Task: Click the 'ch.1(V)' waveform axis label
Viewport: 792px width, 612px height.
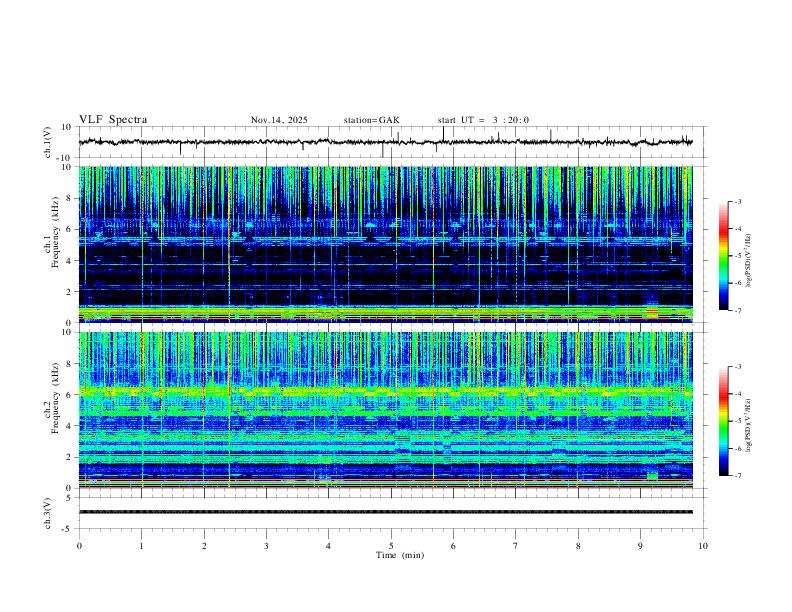Action: coord(48,142)
